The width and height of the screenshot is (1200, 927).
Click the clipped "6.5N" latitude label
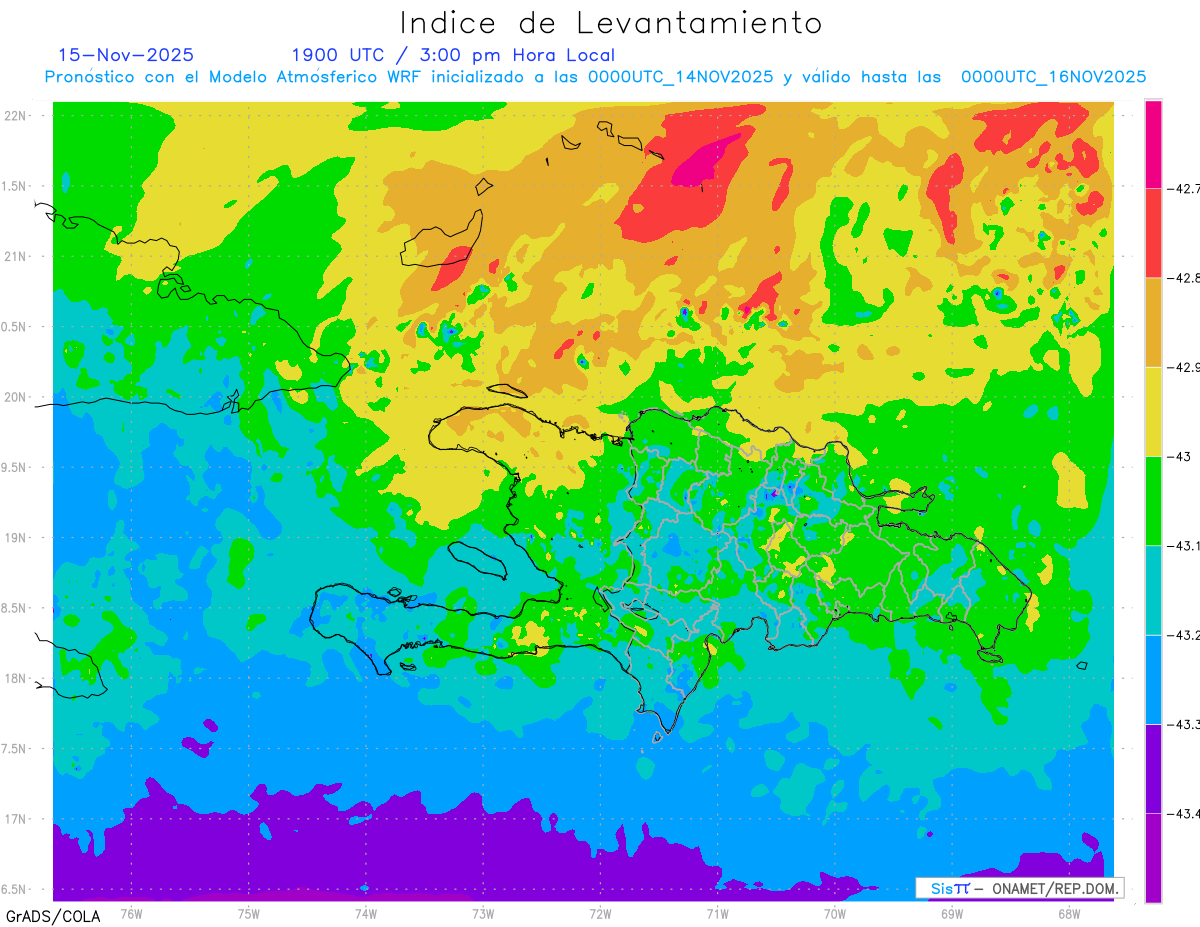13,889
